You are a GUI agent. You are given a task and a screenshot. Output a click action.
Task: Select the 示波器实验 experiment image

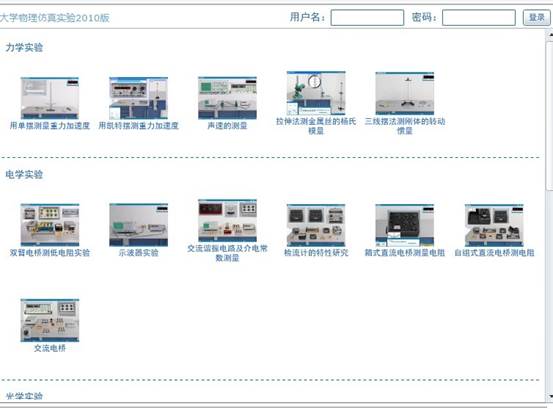click(139, 225)
